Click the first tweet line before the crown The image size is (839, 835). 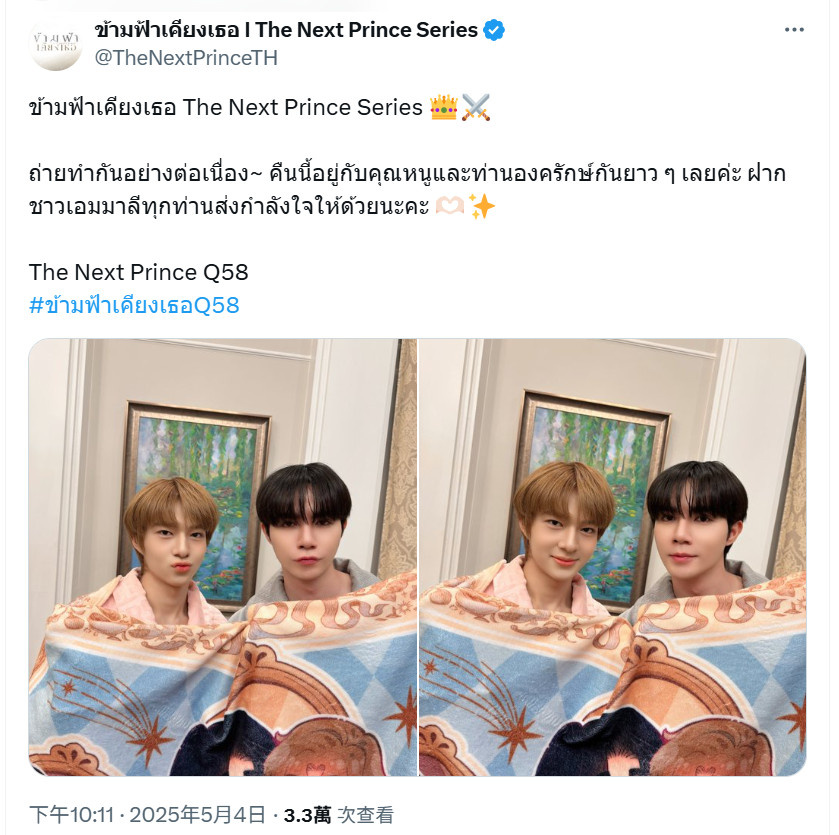tap(226, 108)
